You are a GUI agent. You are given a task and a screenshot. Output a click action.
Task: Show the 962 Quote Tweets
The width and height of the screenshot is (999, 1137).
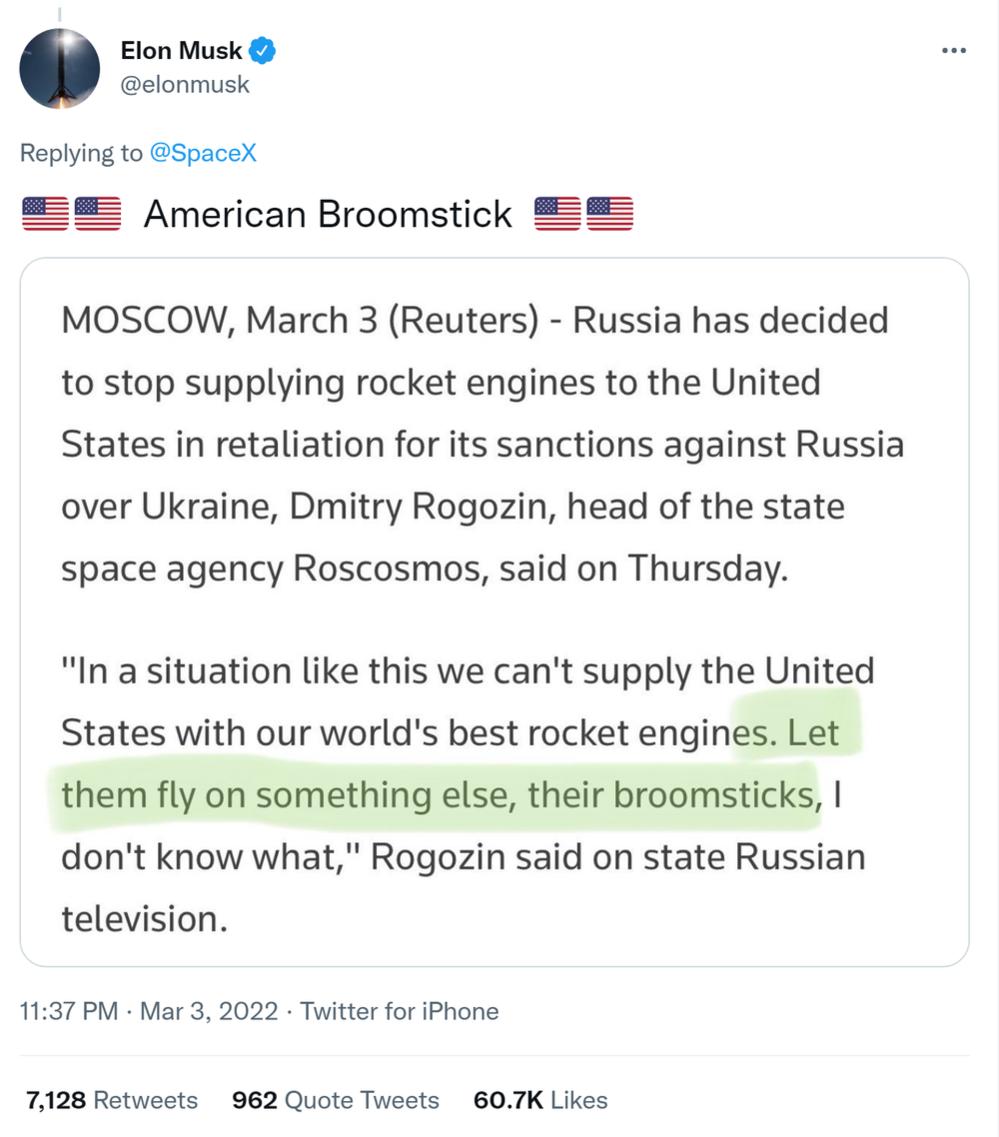coord(335,1100)
